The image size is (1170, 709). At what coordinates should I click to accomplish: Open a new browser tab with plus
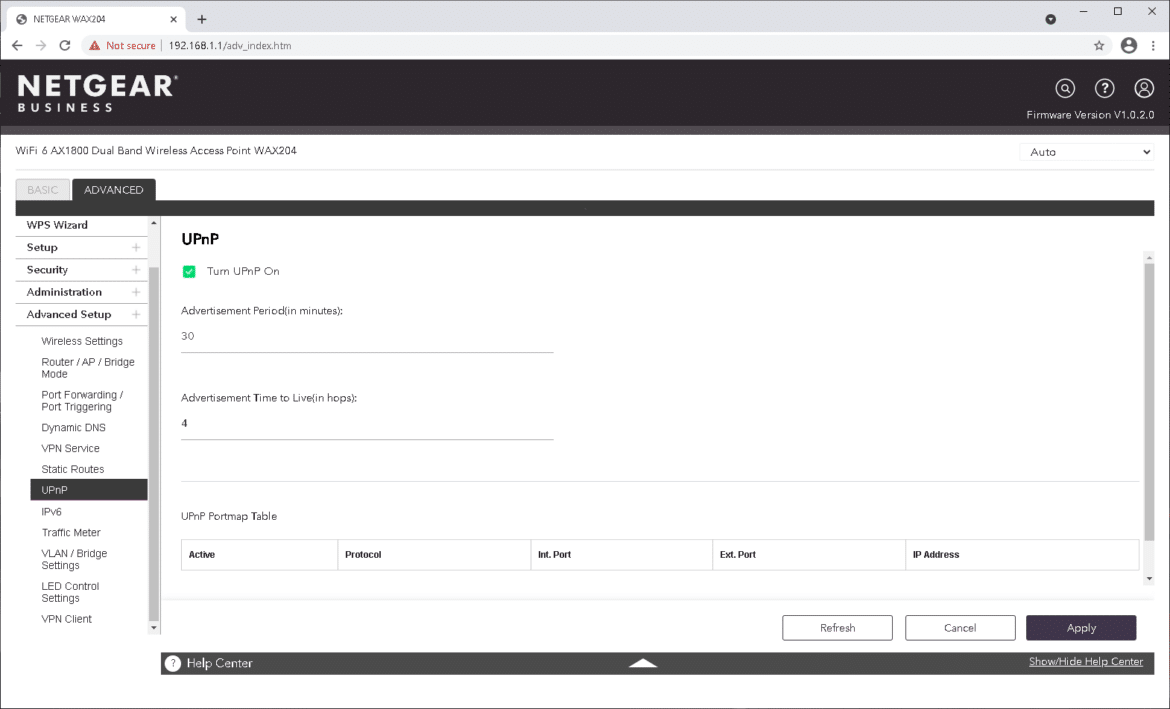tap(201, 19)
